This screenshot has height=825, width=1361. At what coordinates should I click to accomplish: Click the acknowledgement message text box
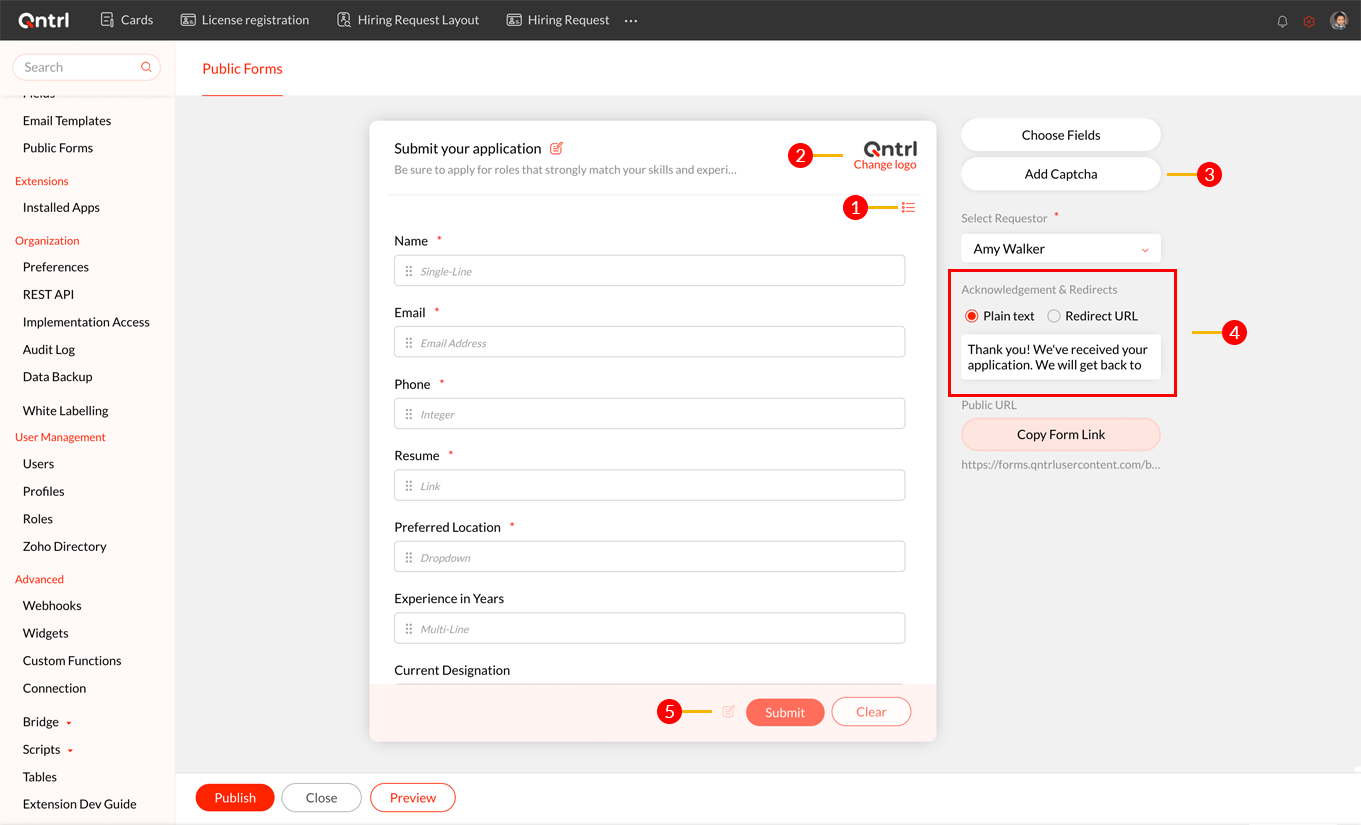pyautogui.click(x=1061, y=357)
